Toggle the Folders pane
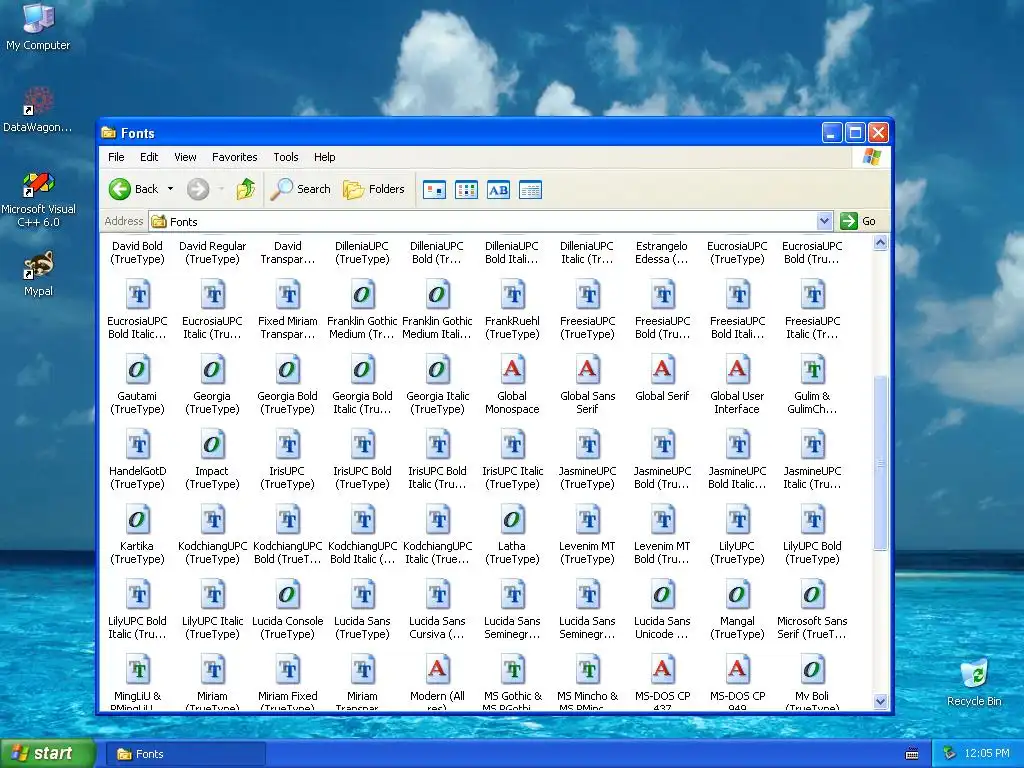The image size is (1024, 768). pyautogui.click(x=374, y=189)
